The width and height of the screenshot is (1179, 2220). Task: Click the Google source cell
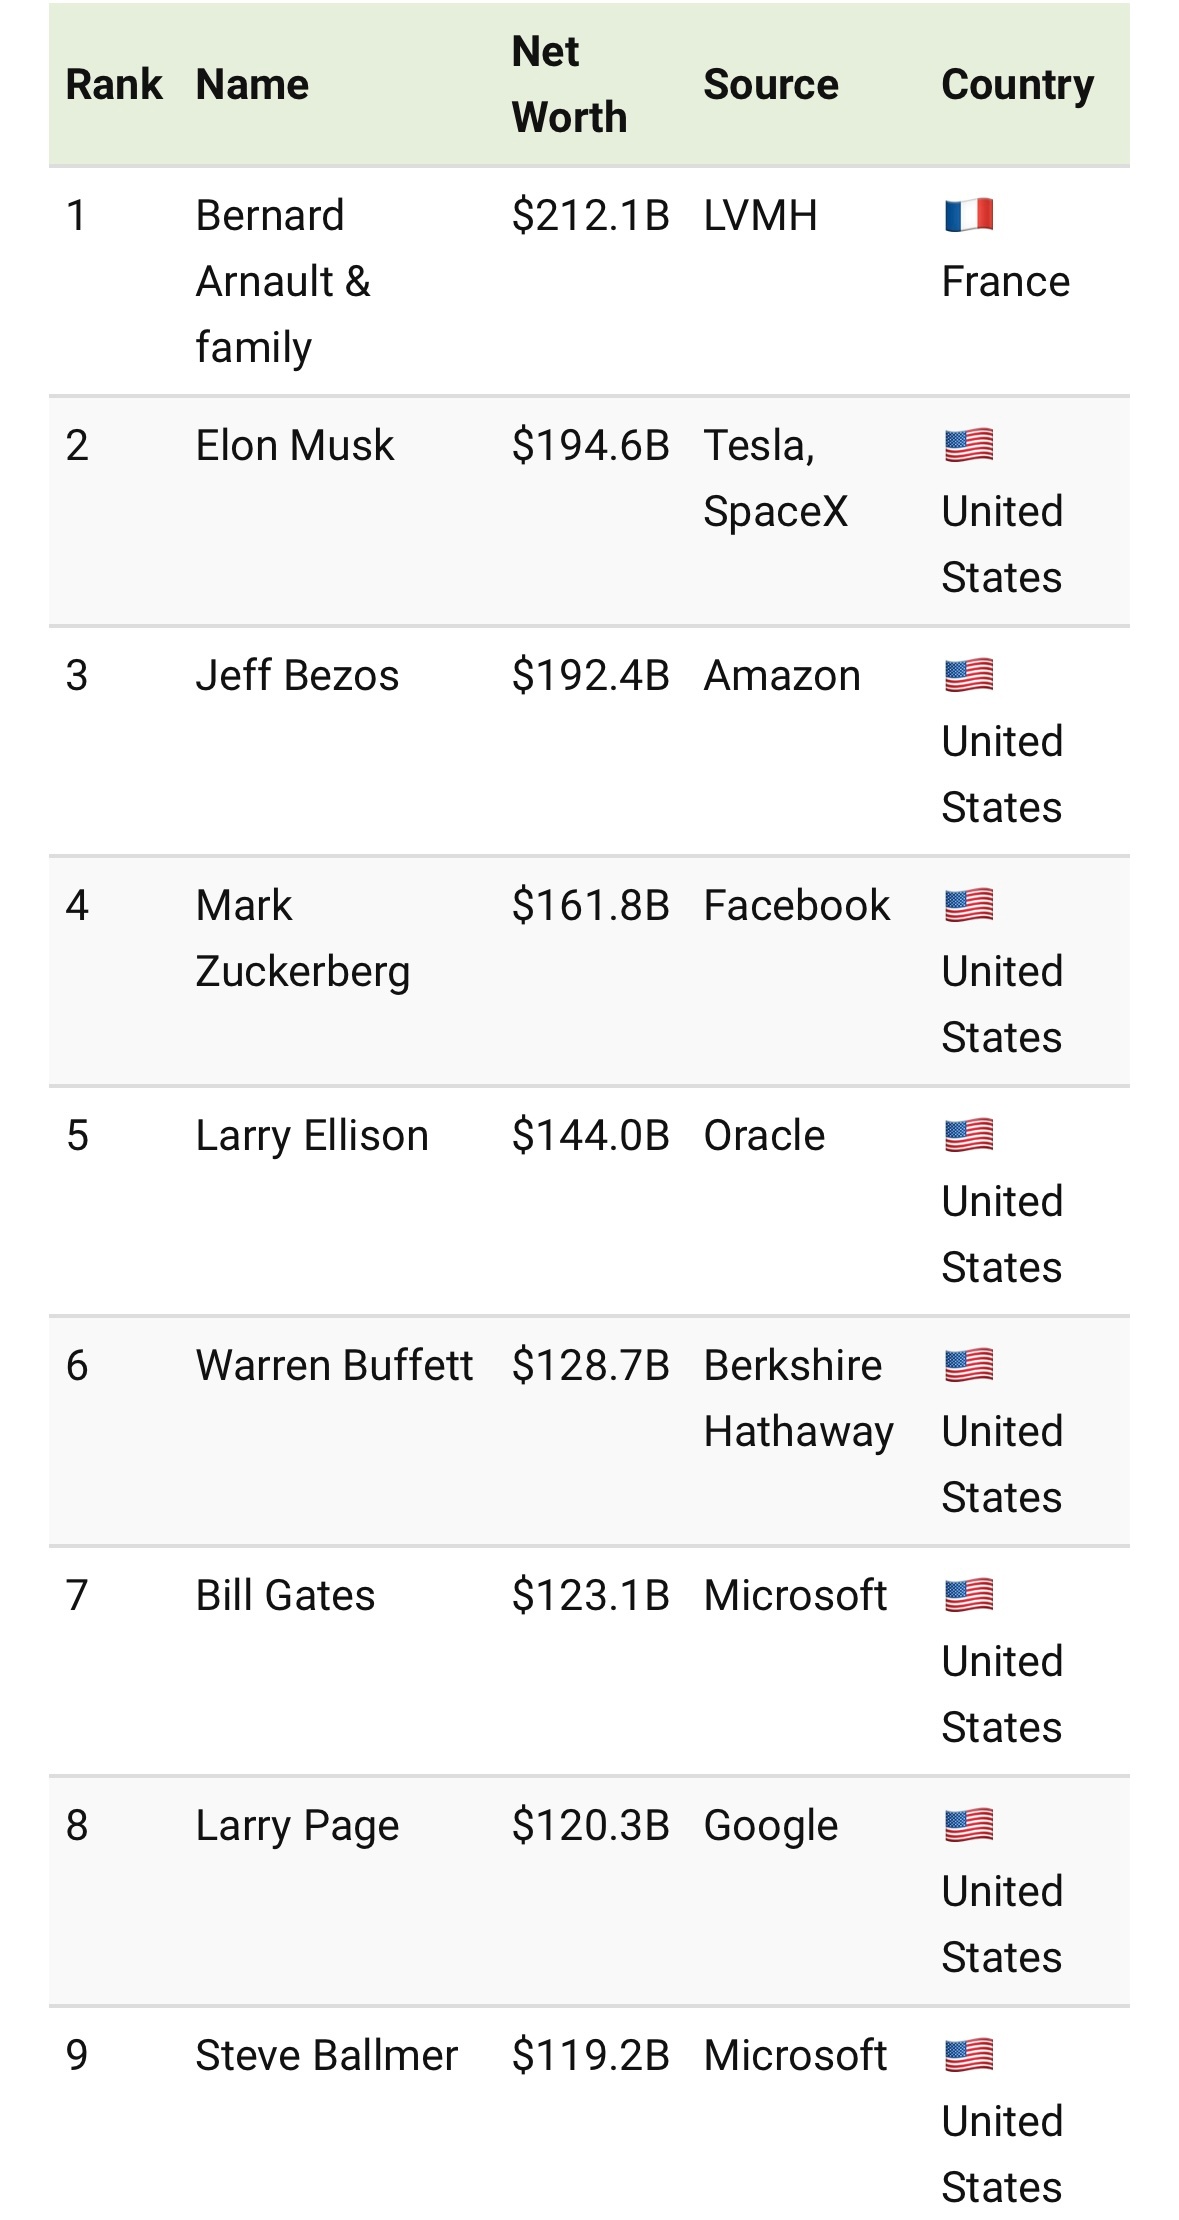point(770,1826)
